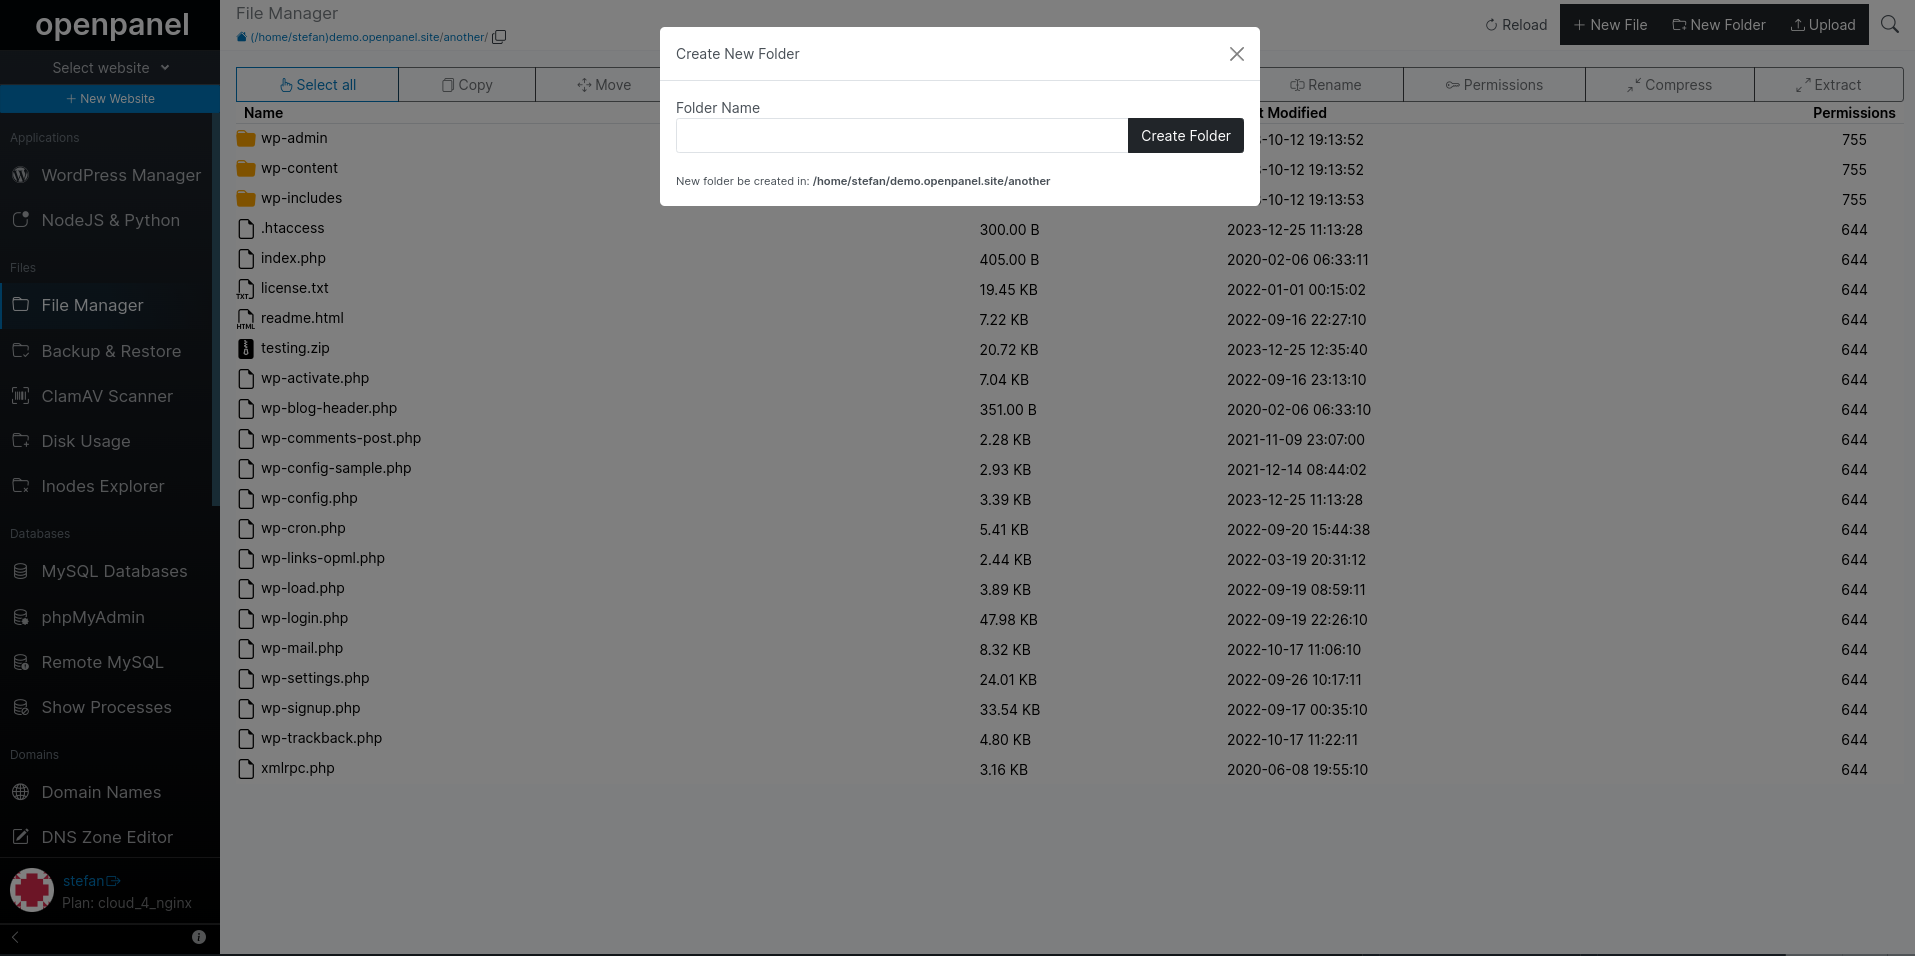Click the license.txt file icon

[246, 289]
